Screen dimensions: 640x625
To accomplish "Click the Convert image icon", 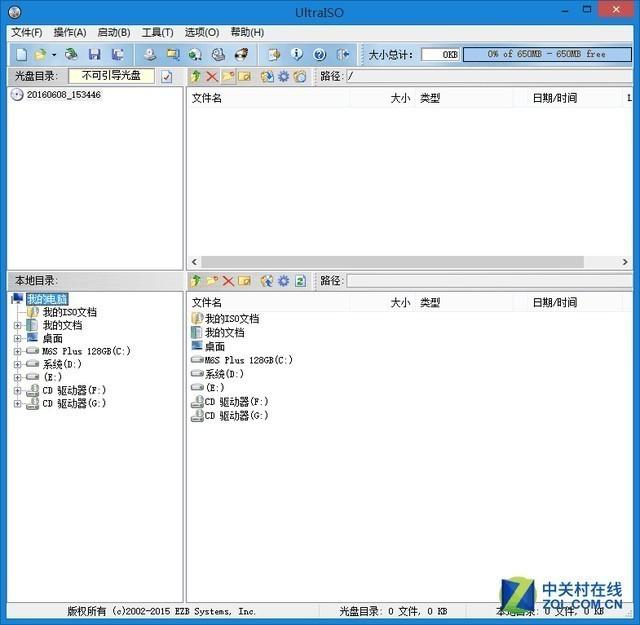I will coord(195,54).
